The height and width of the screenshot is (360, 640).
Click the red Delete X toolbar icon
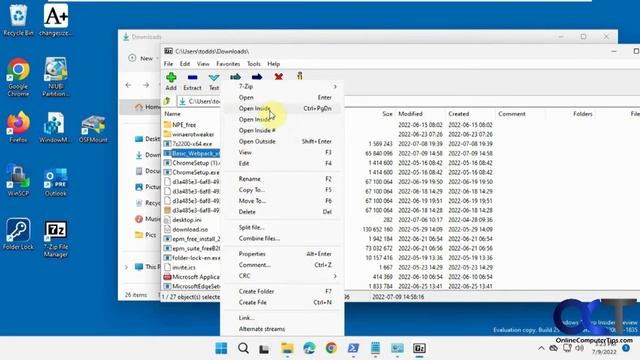pos(279,76)
